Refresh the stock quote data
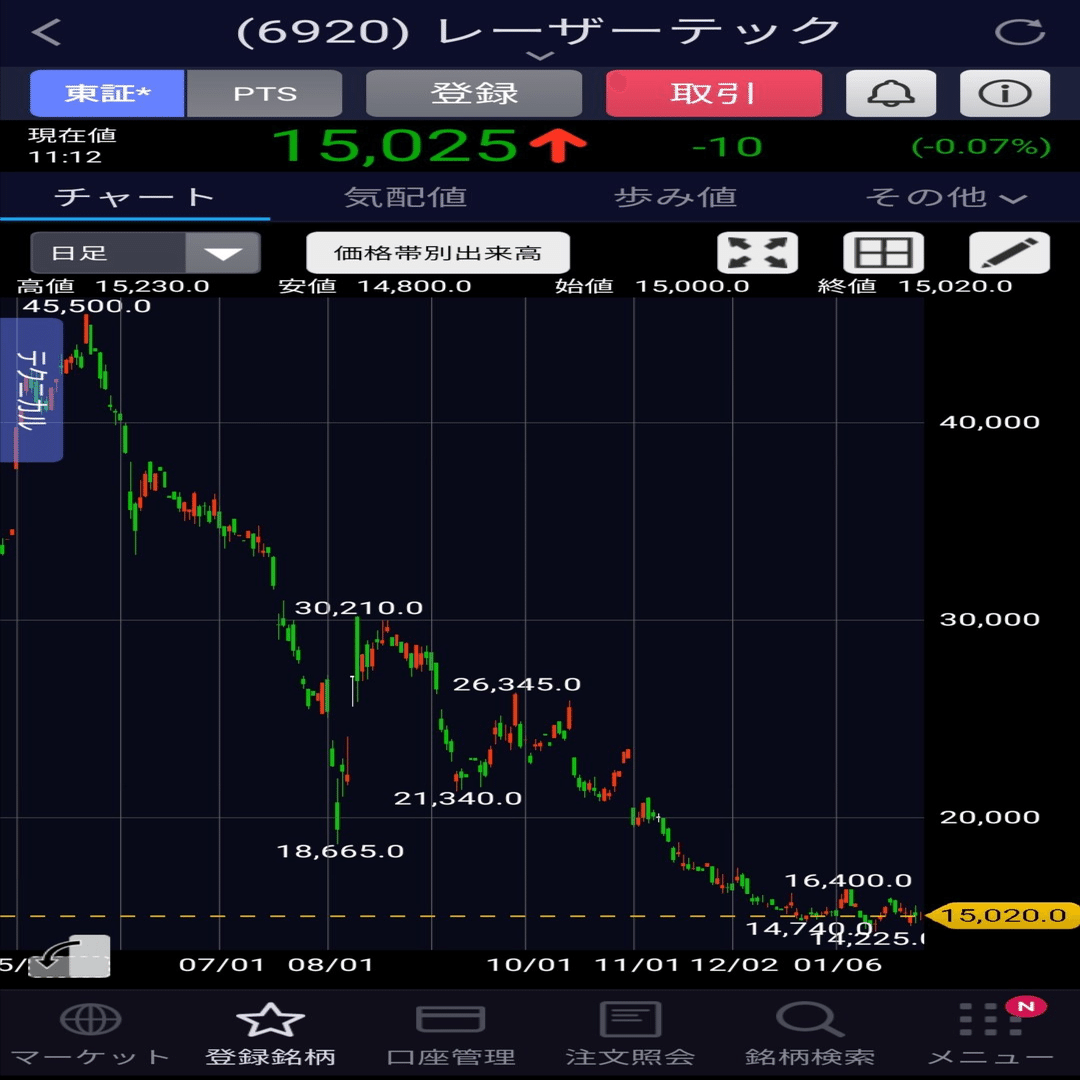This screenshot has height=1080, width=1080. [x=1020, y=32]
